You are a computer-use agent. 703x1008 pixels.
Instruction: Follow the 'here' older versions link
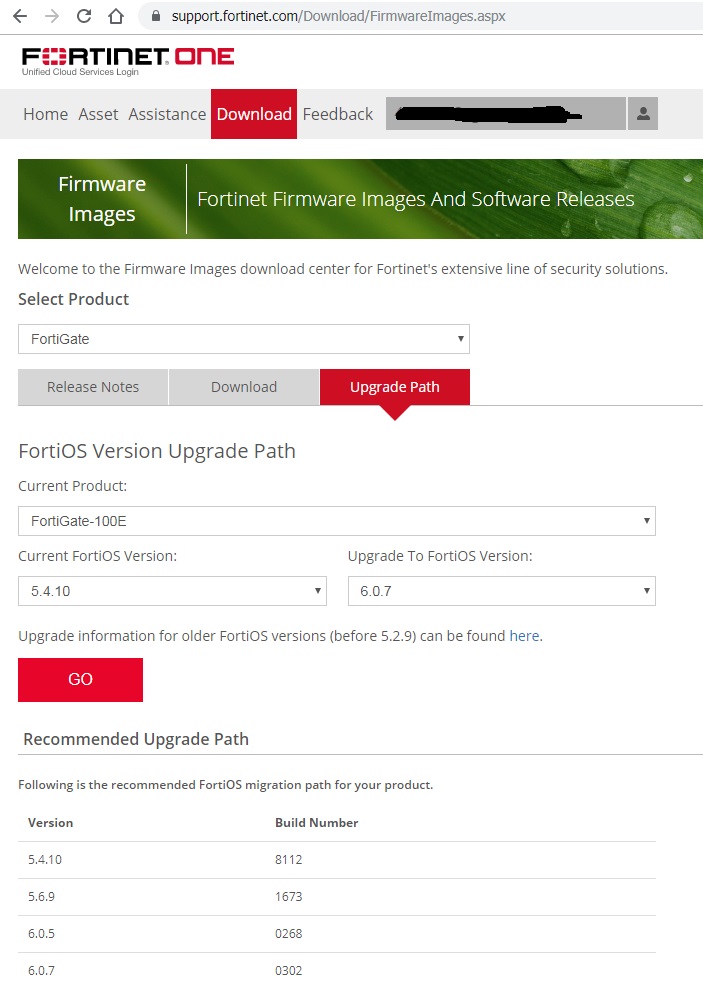pyautogui.click(x=524, y=635)
